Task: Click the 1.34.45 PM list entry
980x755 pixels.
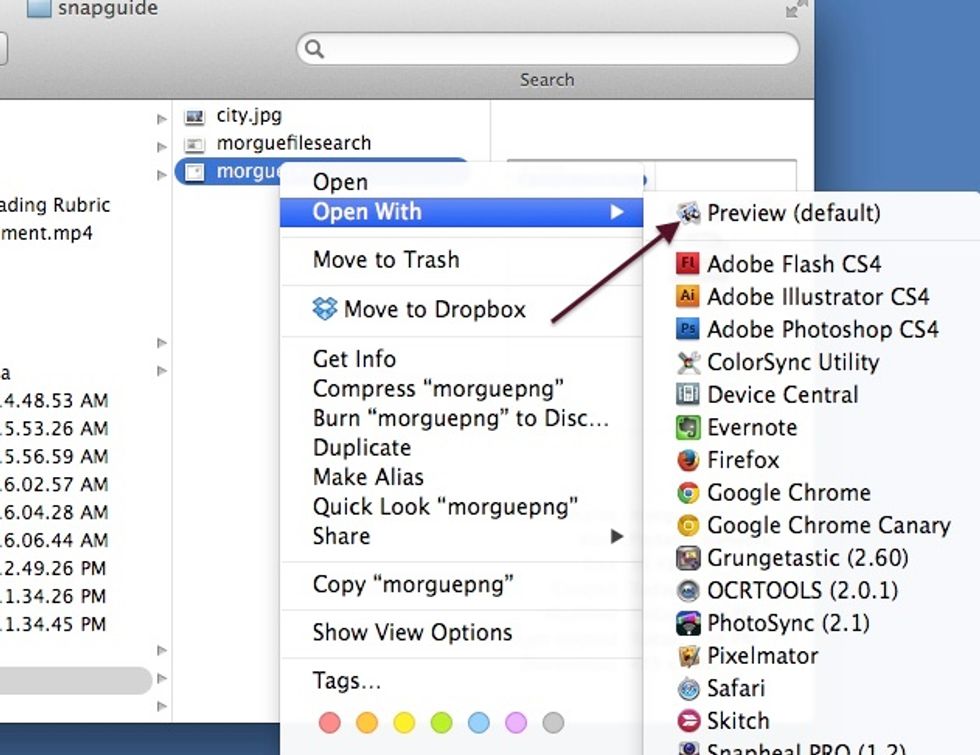Action: [x=53, y=624]
